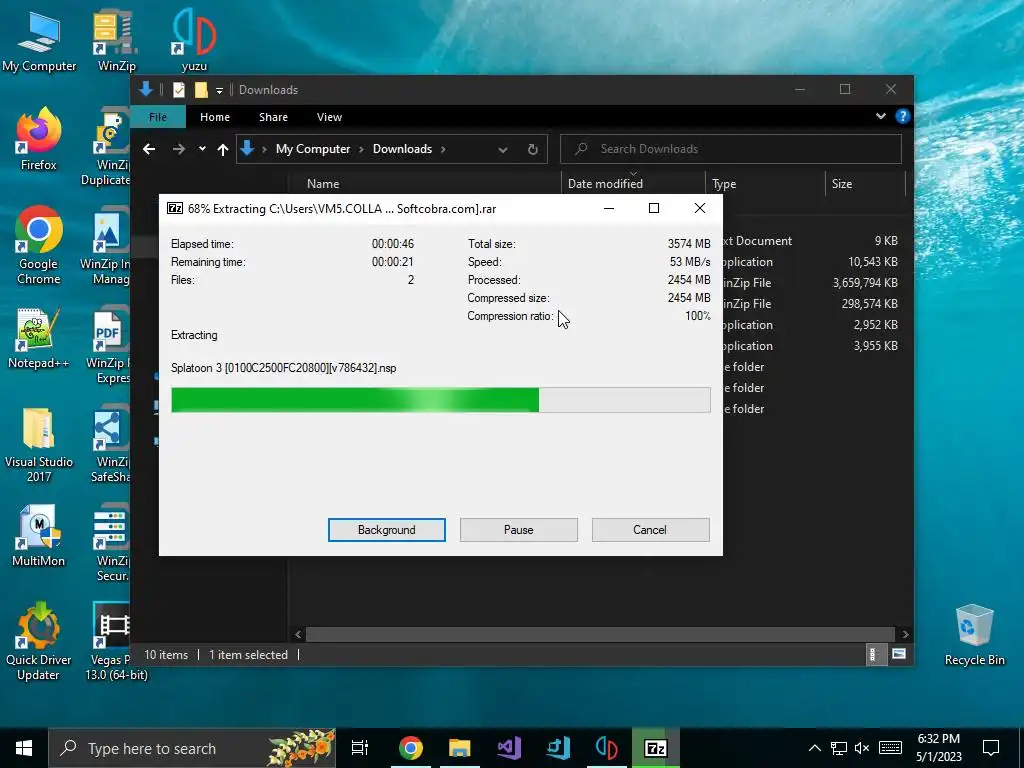Open the Notepad++ desktop shortcut
This screenshot has width=1024, height=768.
point(39,338)
